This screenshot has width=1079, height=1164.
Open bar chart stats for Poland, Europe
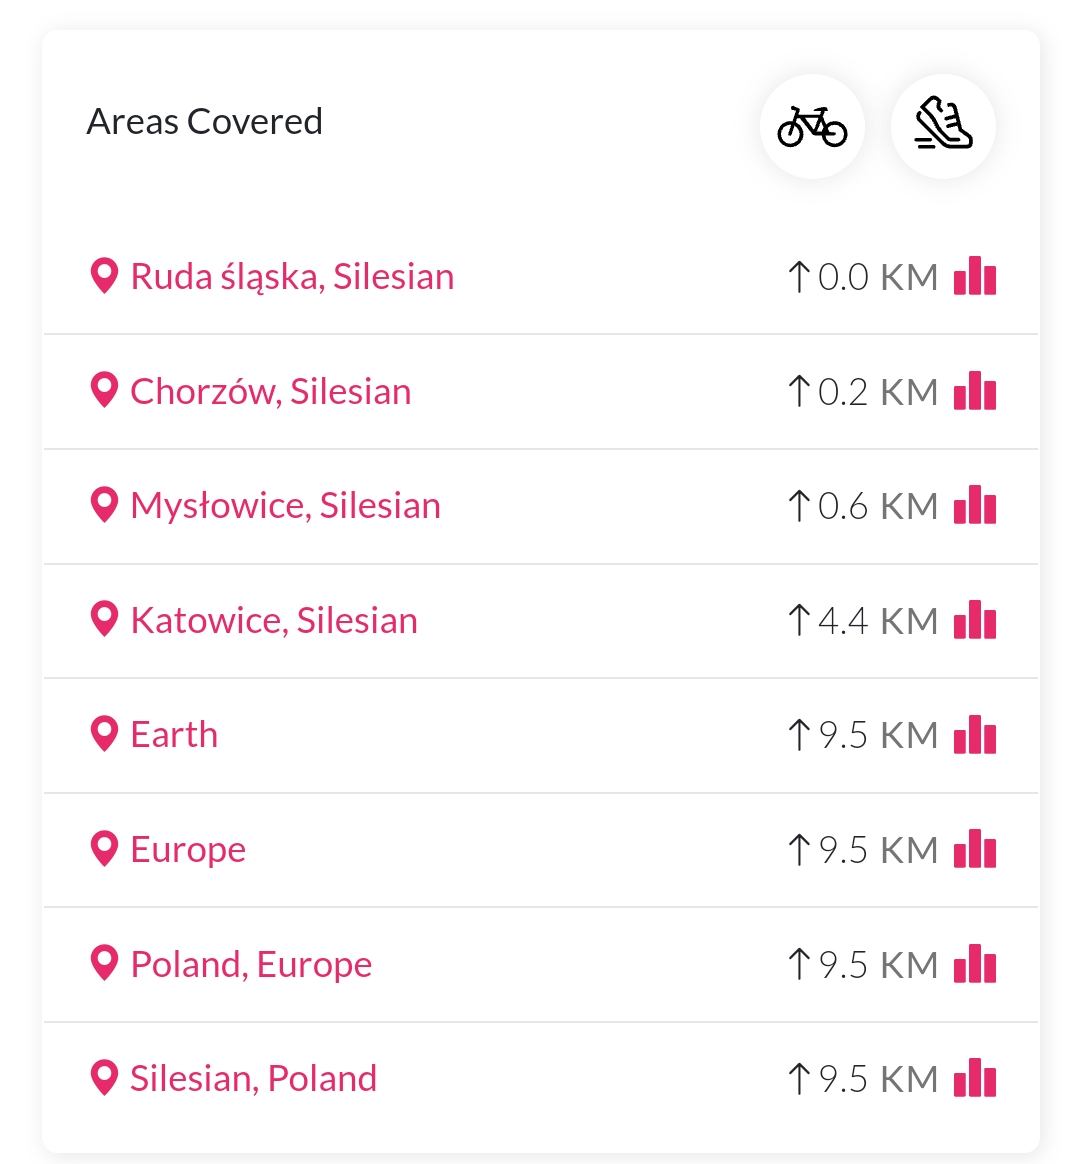click(974, 964)
